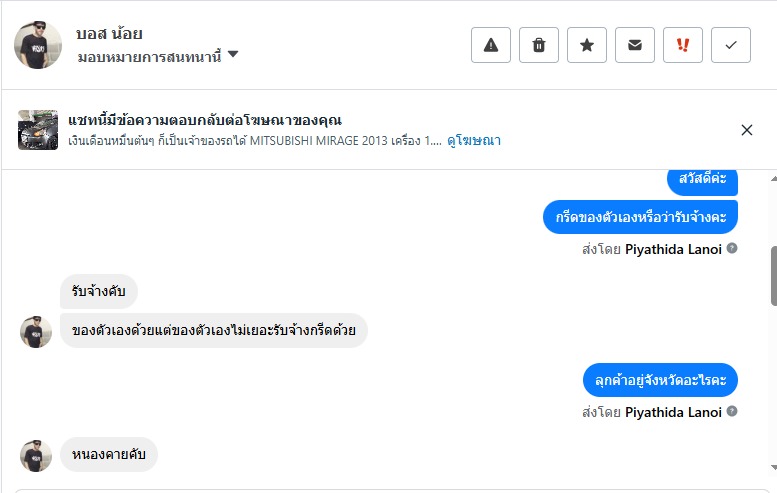Flag conversation with red exclamation icon
Viewport: 777px width, 493px height.
pyautogui.click(x=683, y=45)
